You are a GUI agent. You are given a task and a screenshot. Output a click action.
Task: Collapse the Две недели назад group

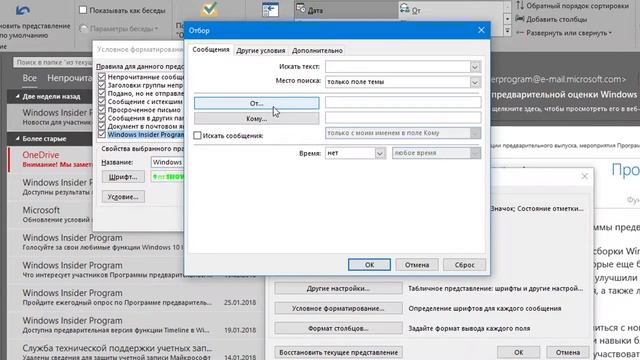(18, 97)
